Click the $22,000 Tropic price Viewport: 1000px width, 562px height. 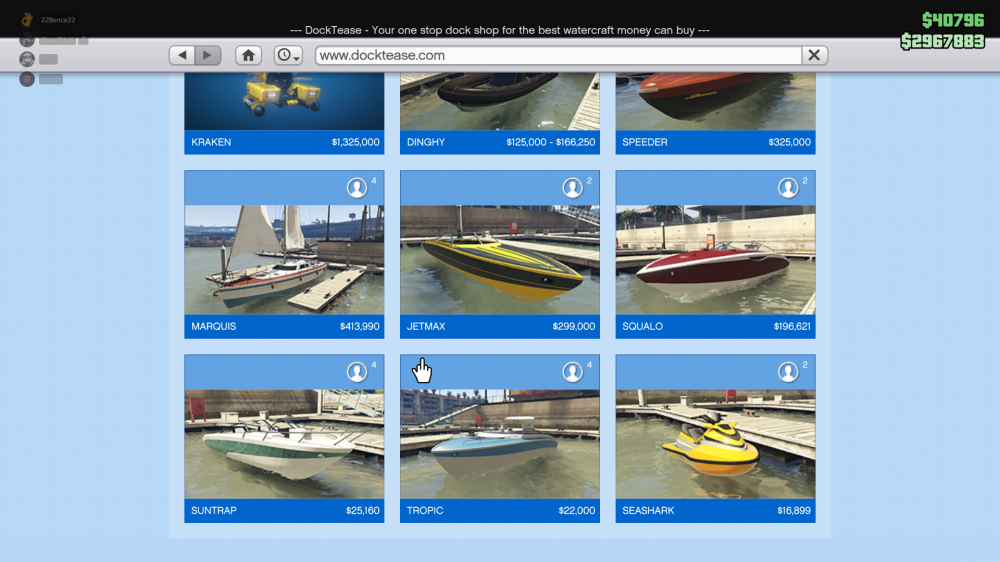tap(577, 511)
